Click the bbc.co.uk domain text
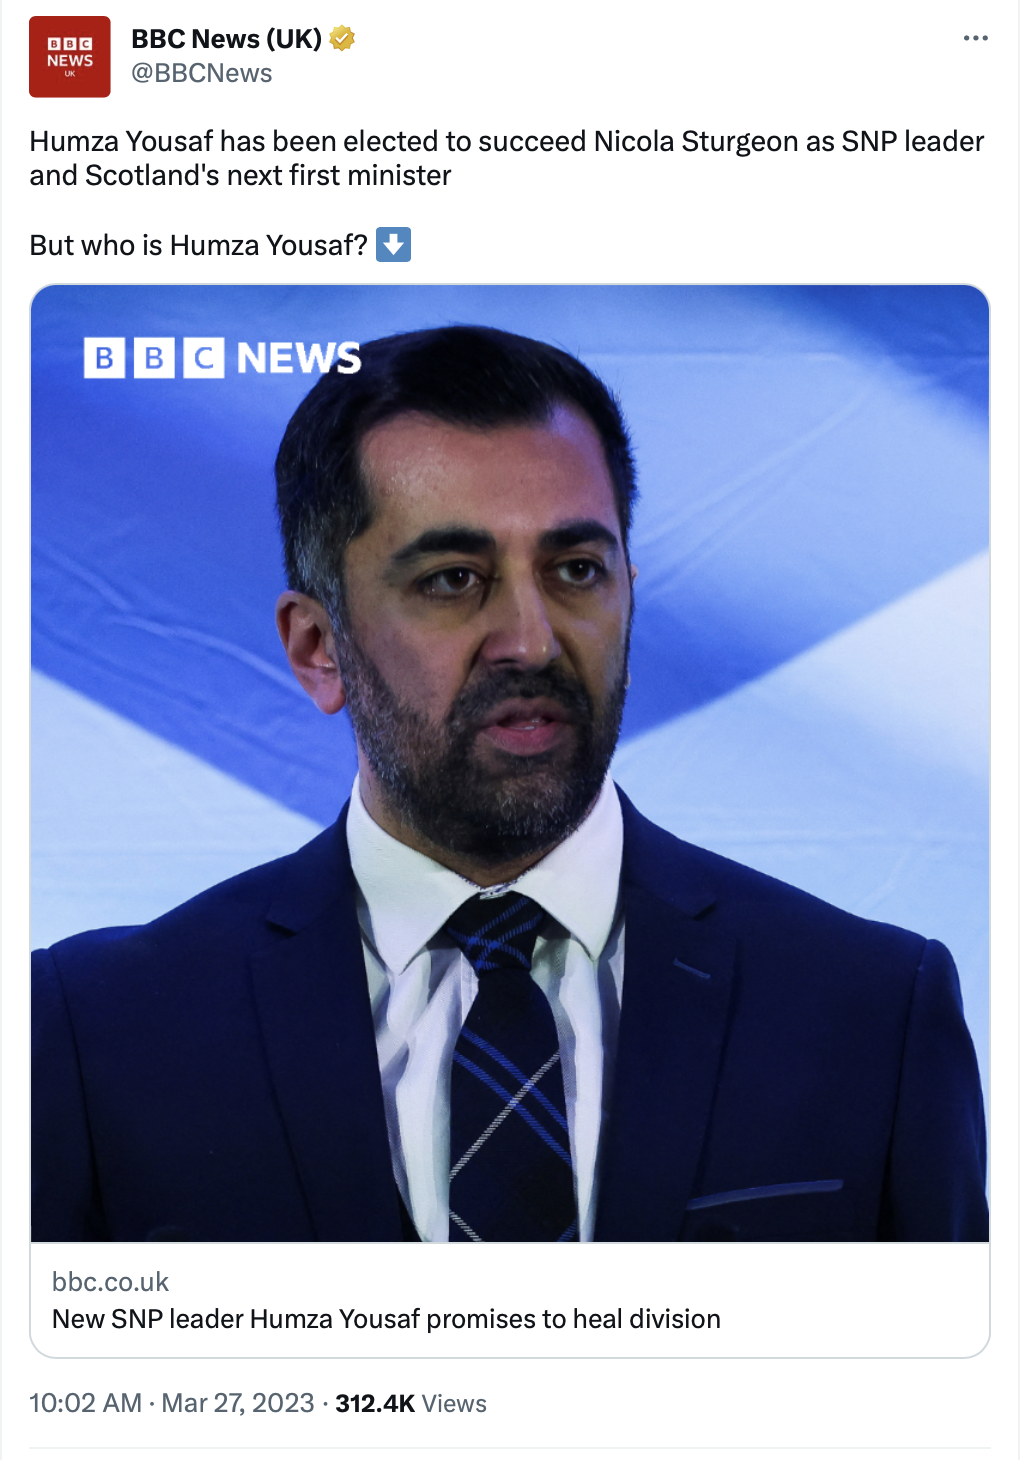The width and height of the screenshot is (1026, 1460). 111,1282
